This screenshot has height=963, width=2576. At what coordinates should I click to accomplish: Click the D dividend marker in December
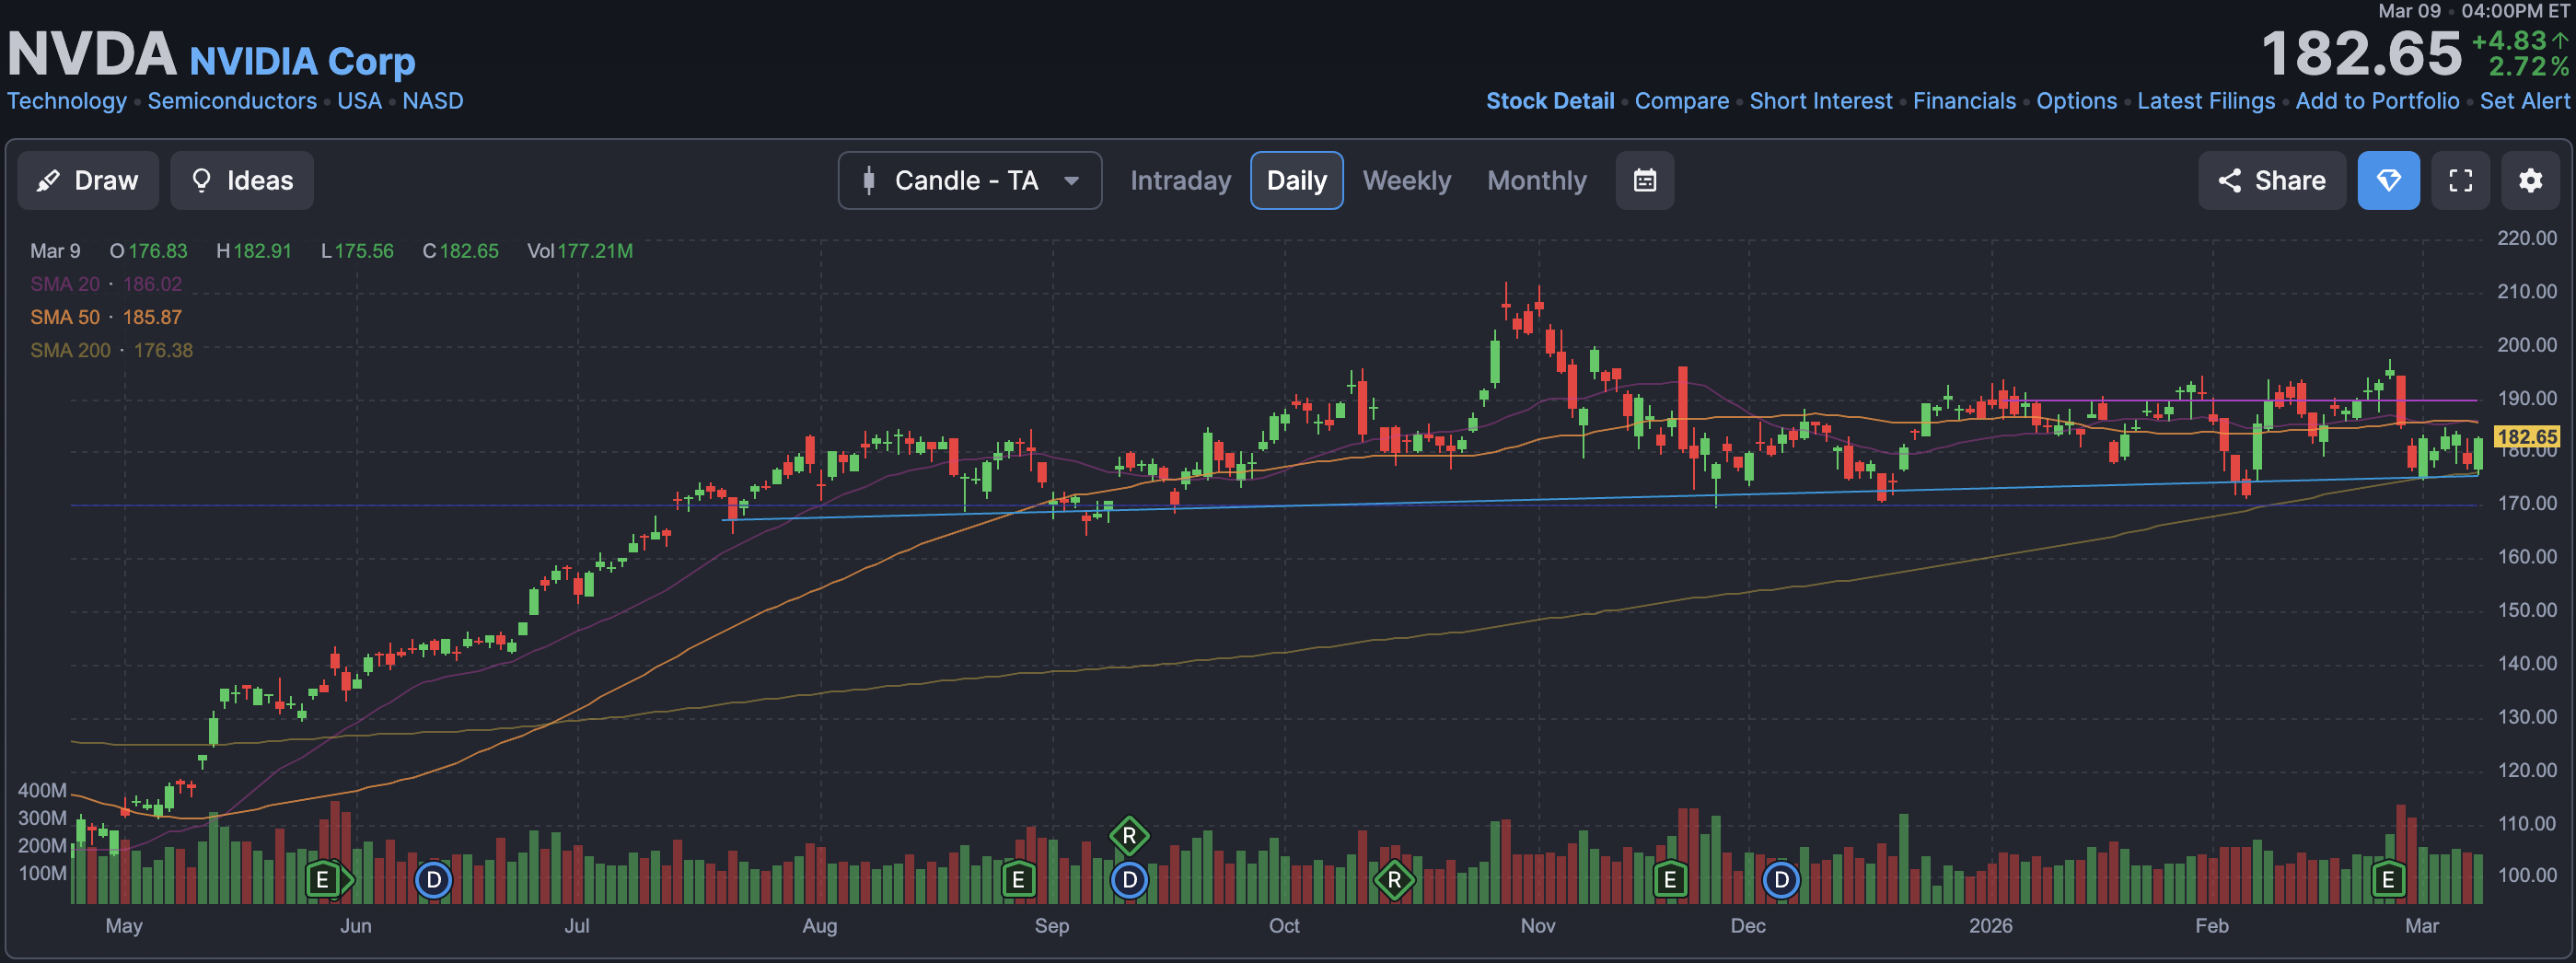tap(1781, 880)
